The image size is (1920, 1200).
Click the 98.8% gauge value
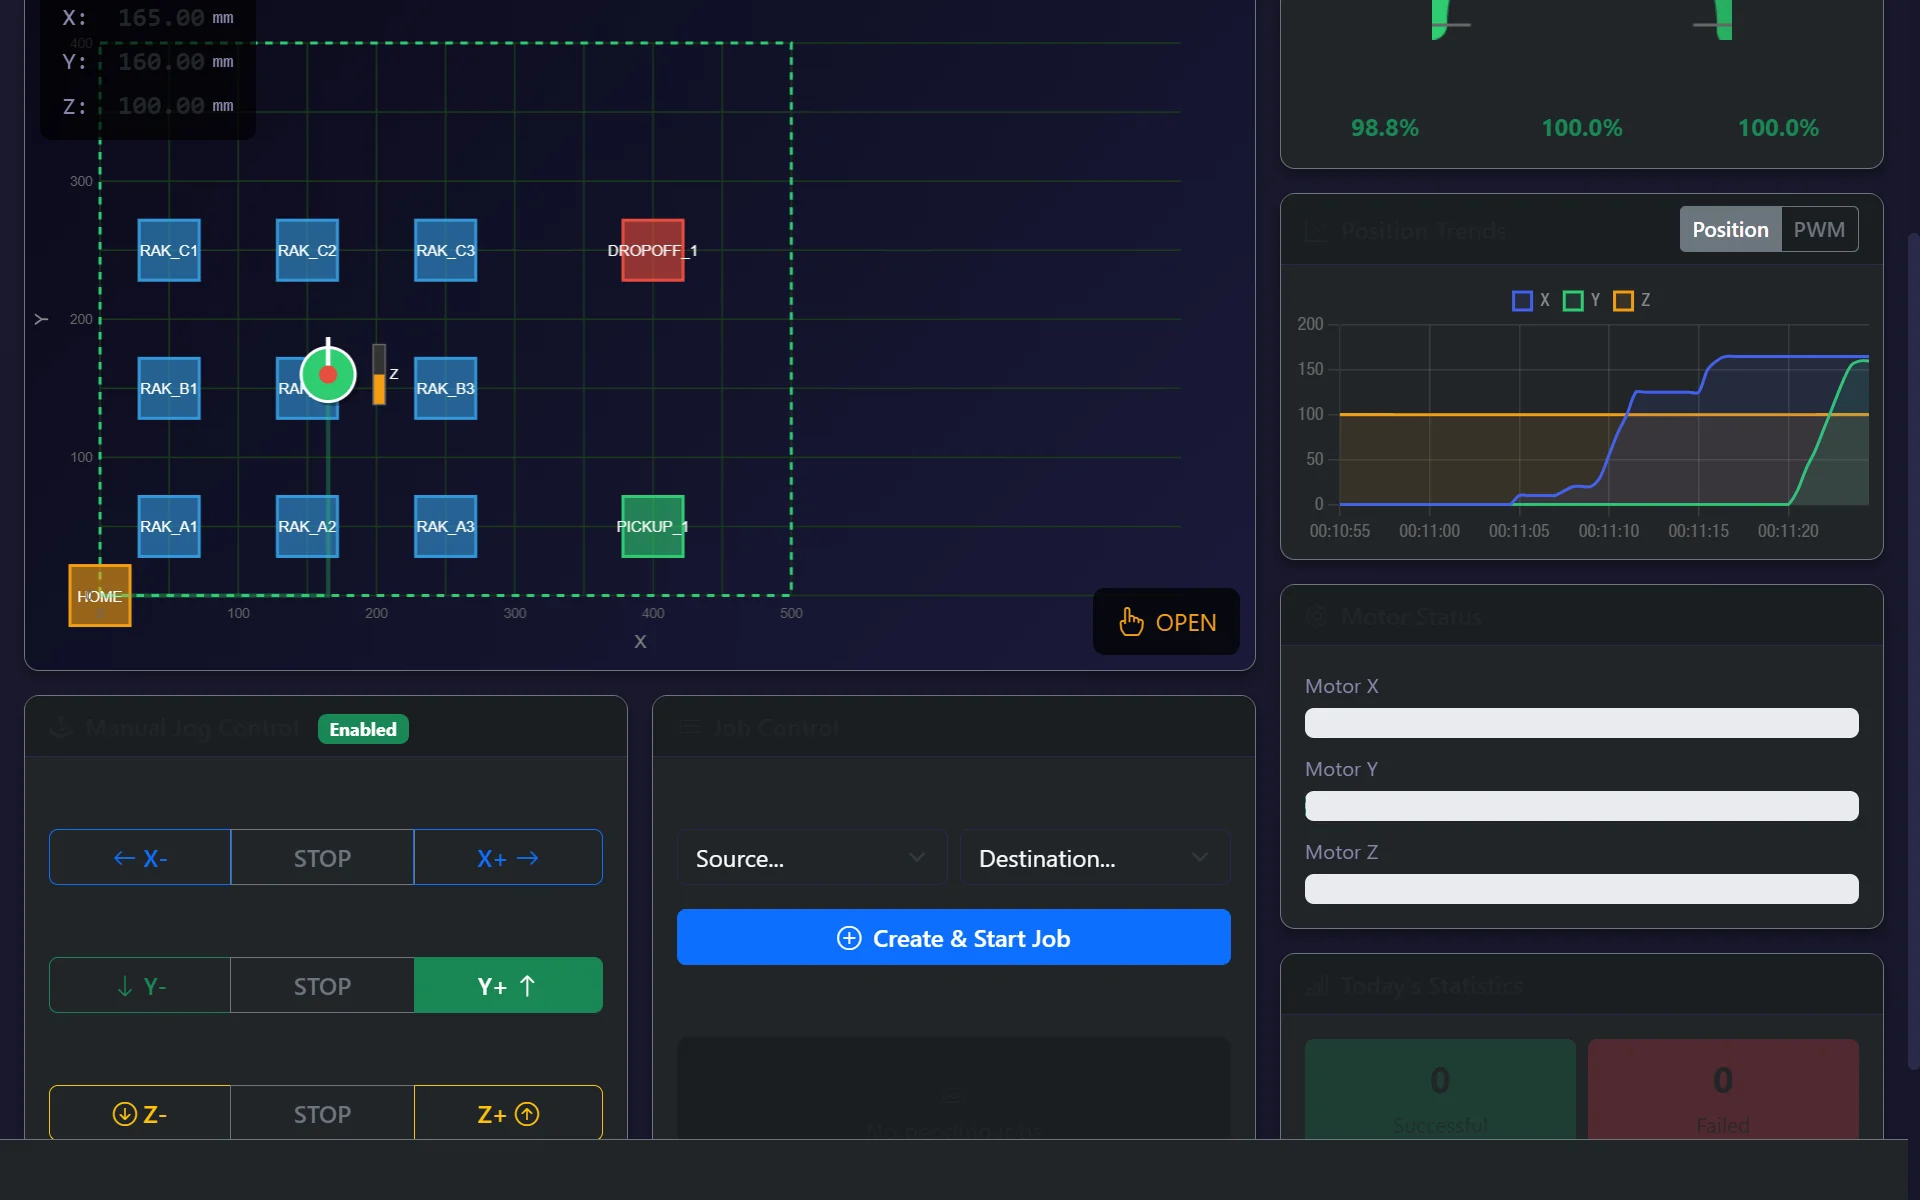click(x=1384, y=128)
